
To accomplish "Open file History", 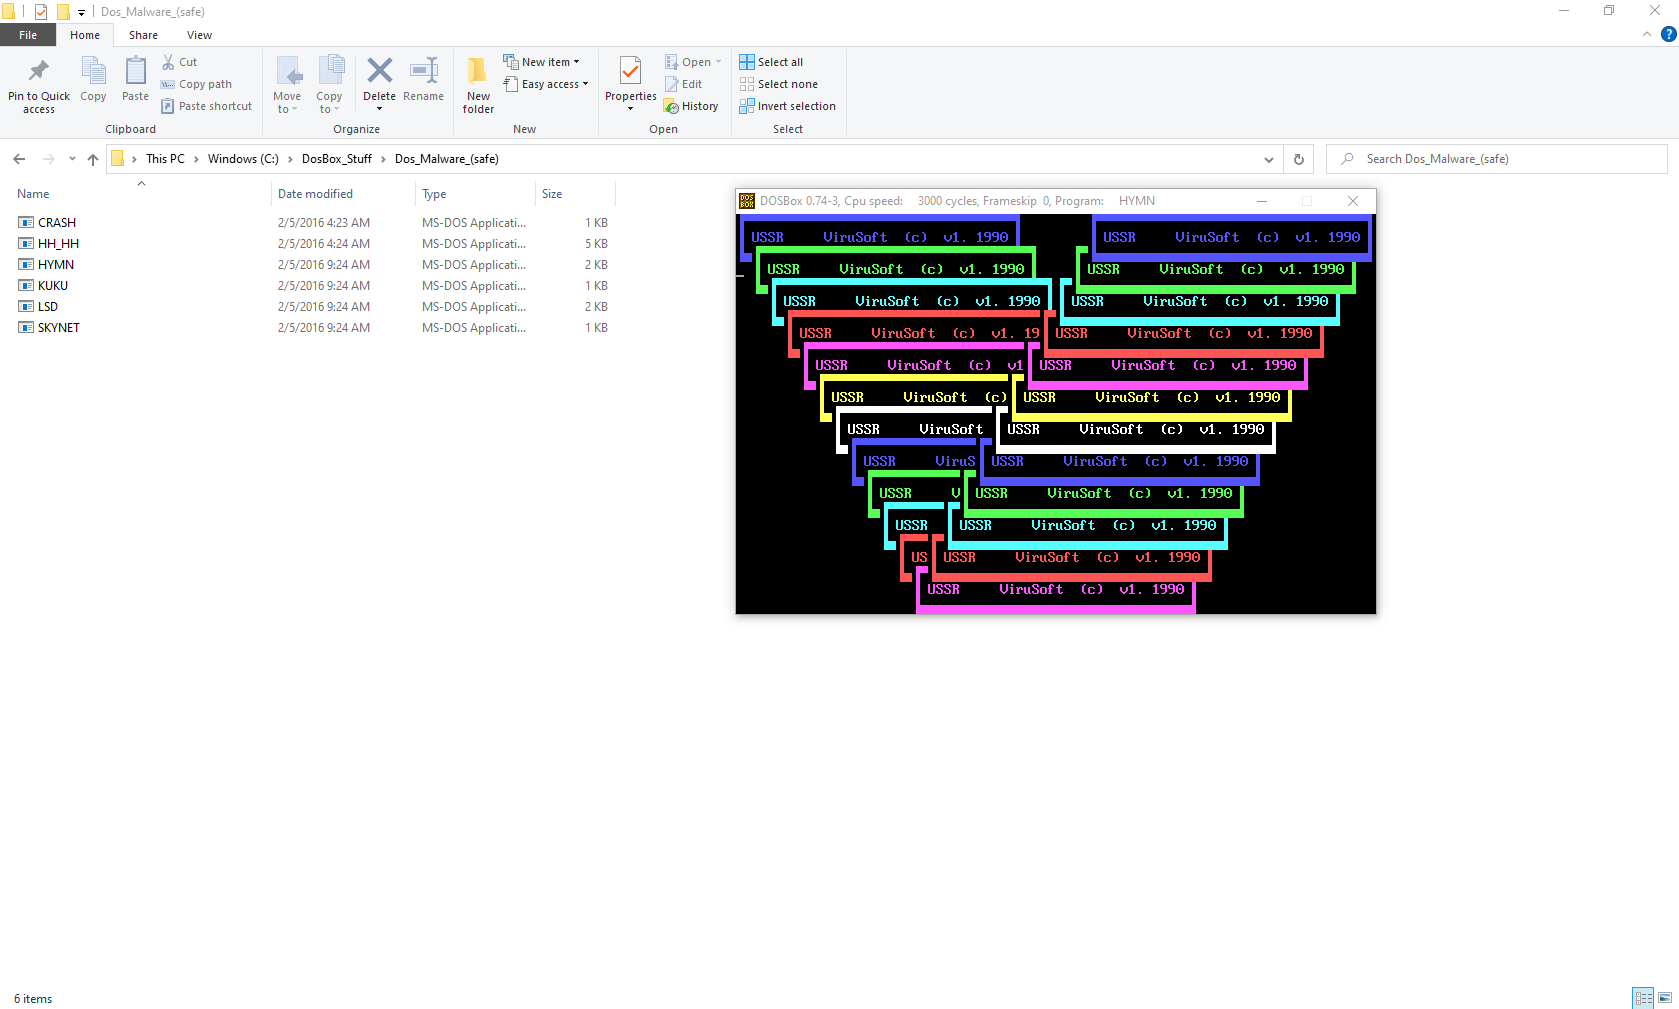I will [x=691, y=106].
